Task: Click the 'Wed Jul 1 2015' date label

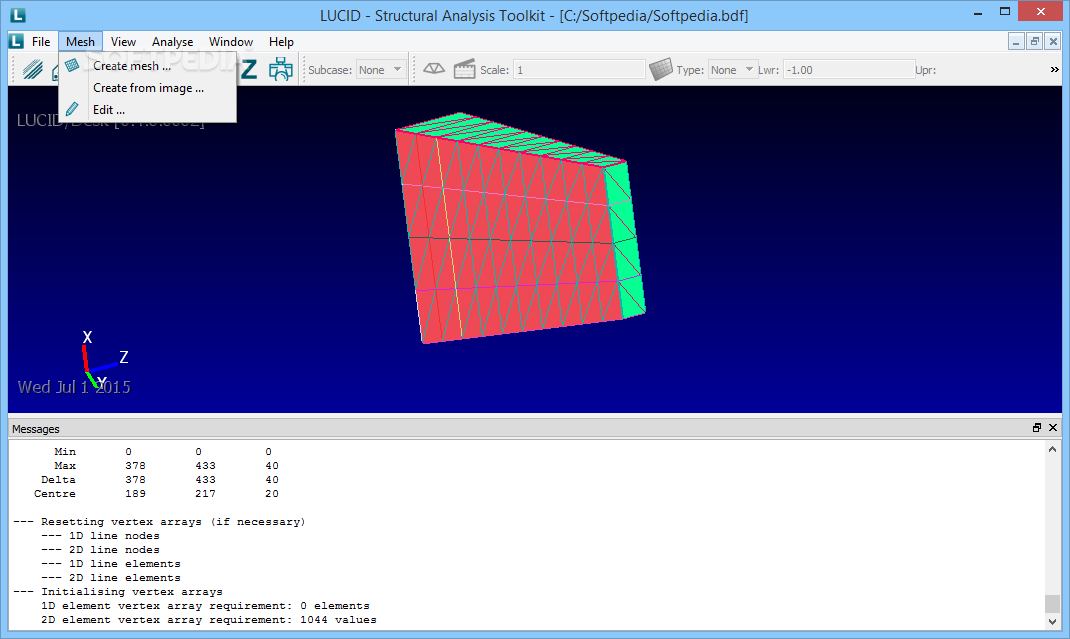Action: pos(74,387)
